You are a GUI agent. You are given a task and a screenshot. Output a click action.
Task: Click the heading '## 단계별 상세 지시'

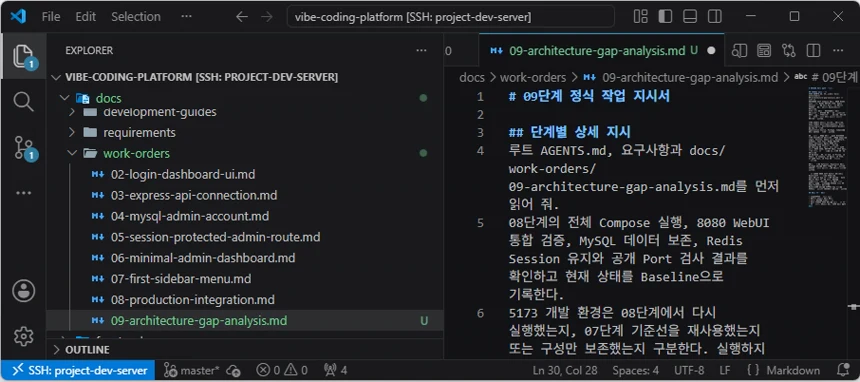(x=569, y=132)
